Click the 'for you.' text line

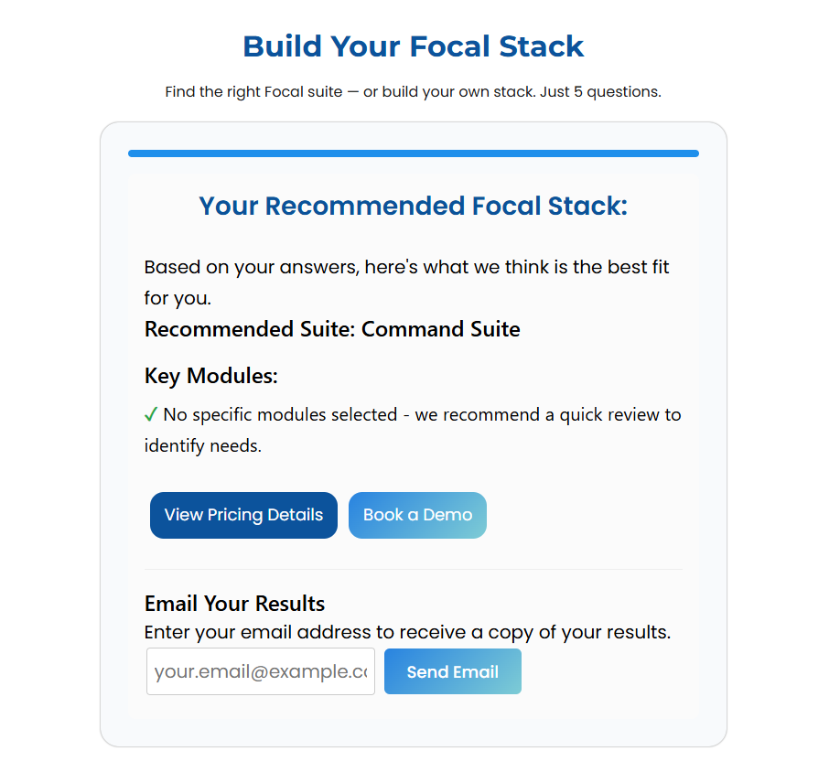178,299
